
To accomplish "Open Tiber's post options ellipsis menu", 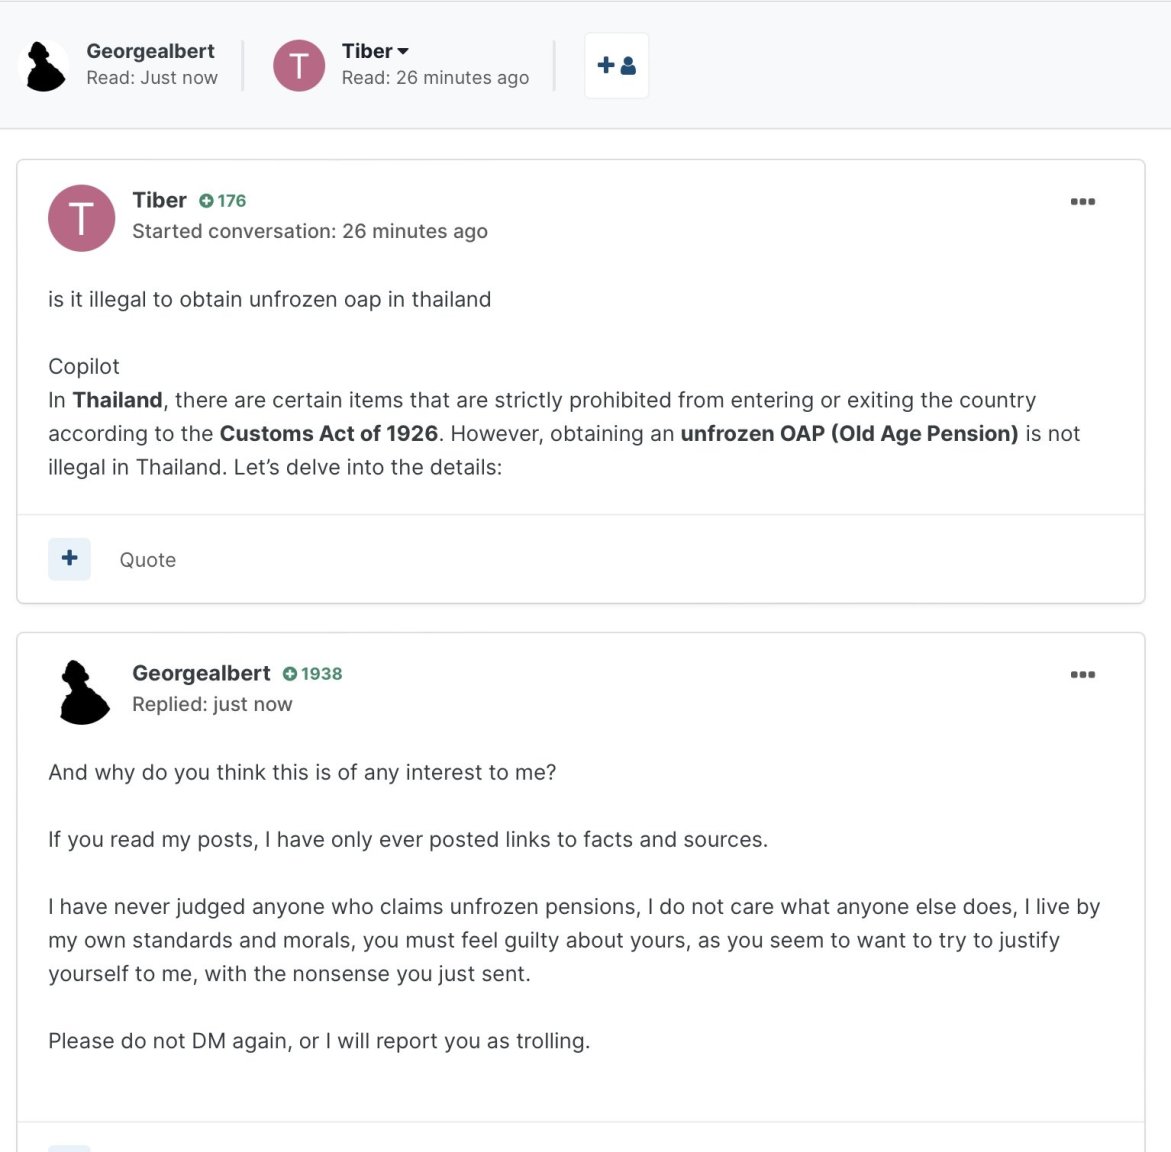I will pyautogui.click(x=1082, y=202).
